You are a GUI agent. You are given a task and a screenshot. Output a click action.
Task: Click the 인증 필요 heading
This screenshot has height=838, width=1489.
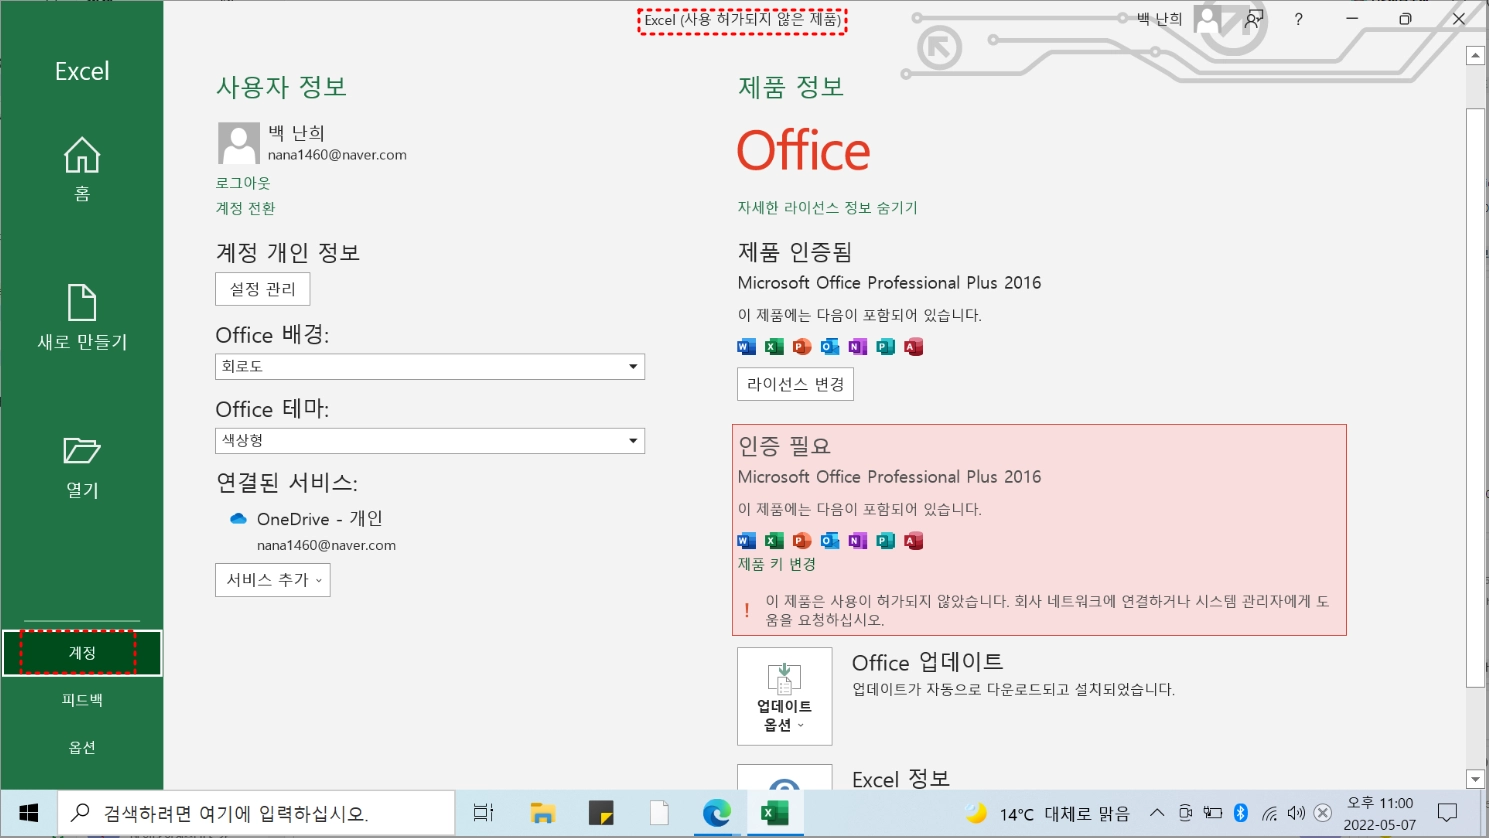785,446
